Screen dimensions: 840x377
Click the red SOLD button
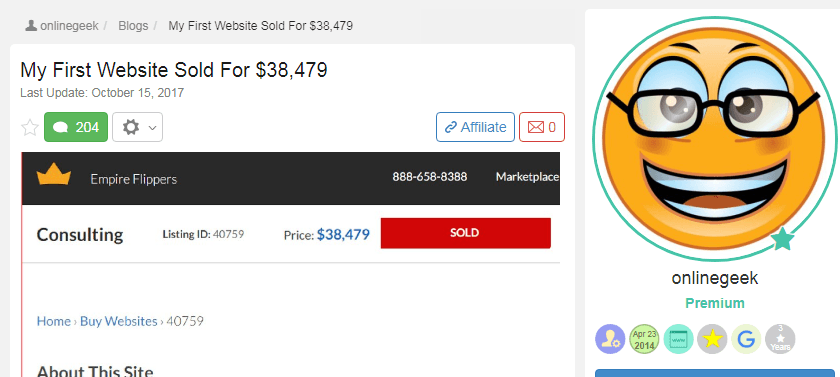click(466, 233)
